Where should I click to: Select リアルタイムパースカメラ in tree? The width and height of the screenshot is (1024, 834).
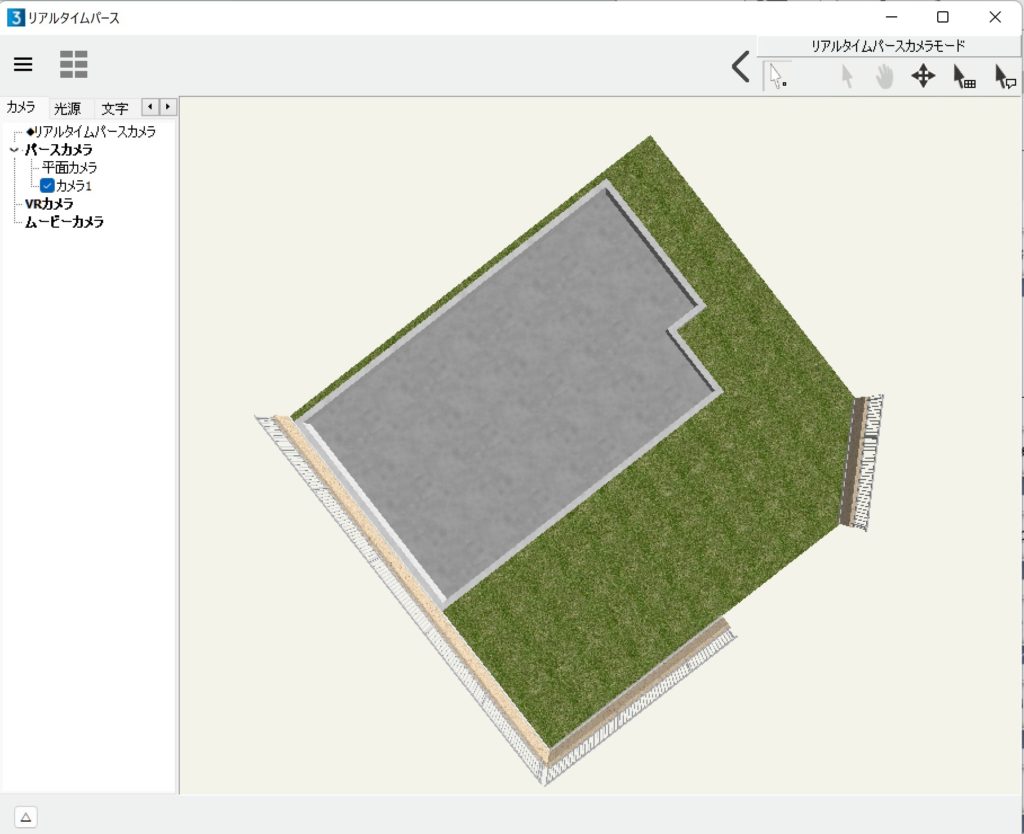coord(94,132)
